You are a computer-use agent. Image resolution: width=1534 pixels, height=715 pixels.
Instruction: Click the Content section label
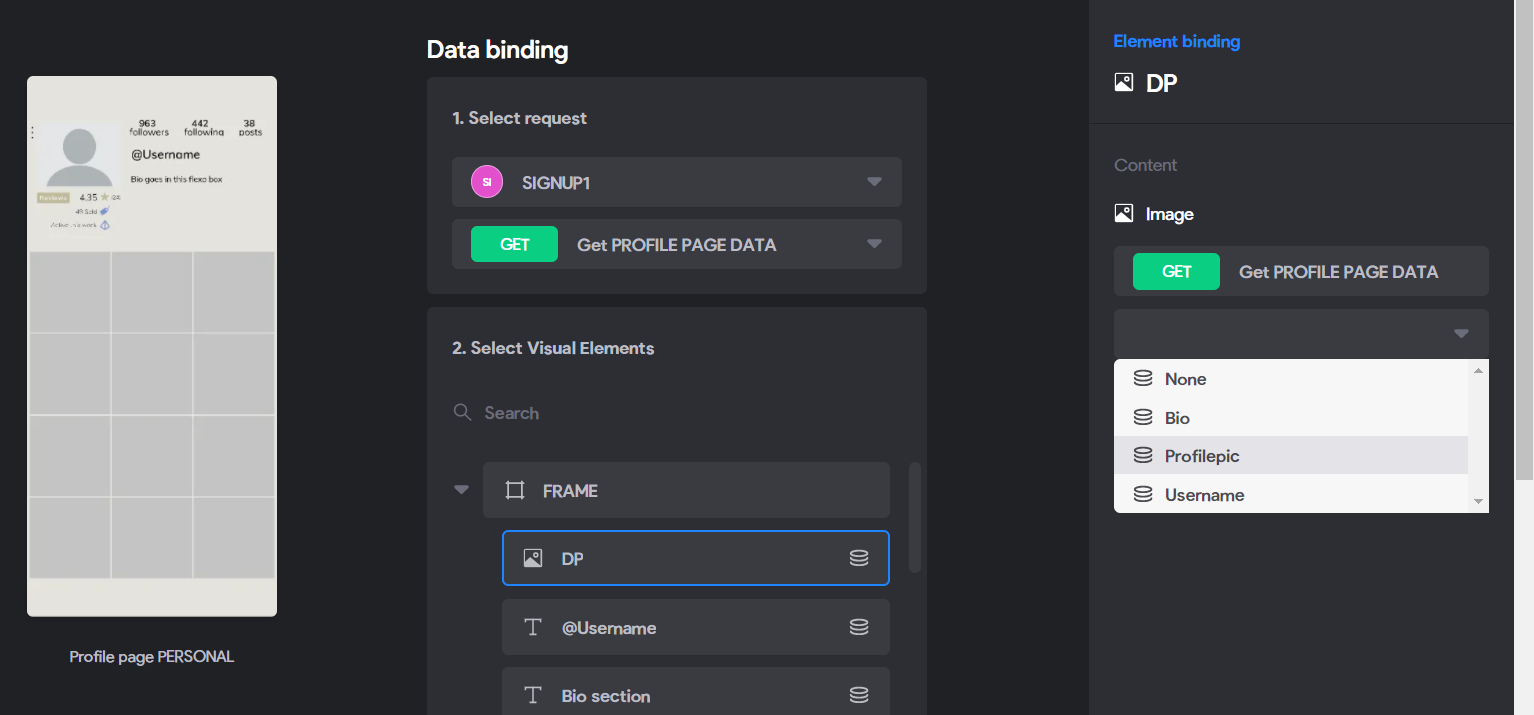1145,165
